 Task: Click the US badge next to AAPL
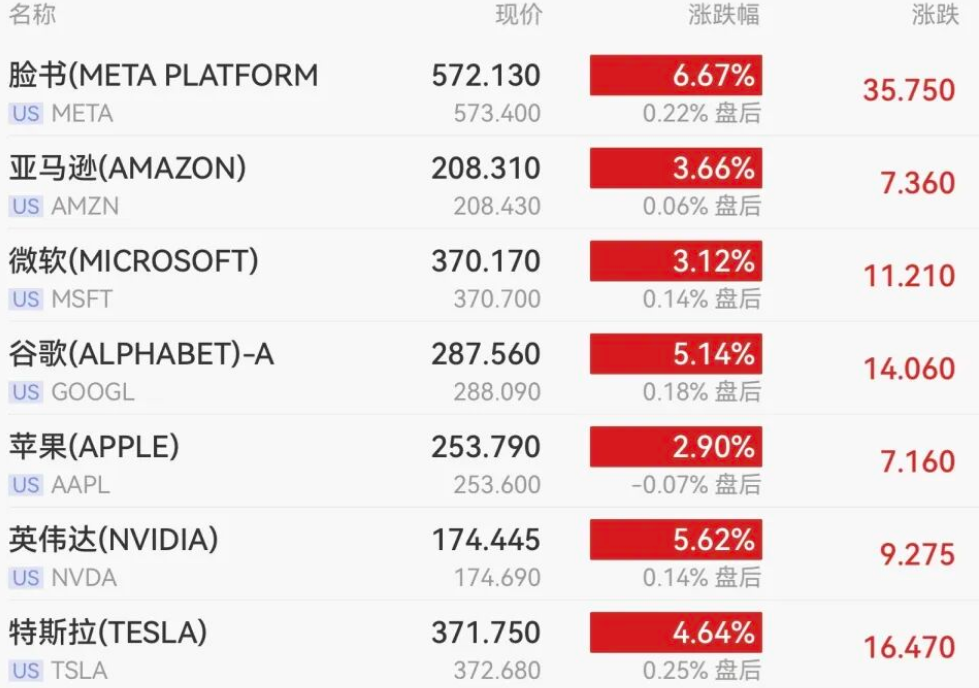[x=26, y=485]
